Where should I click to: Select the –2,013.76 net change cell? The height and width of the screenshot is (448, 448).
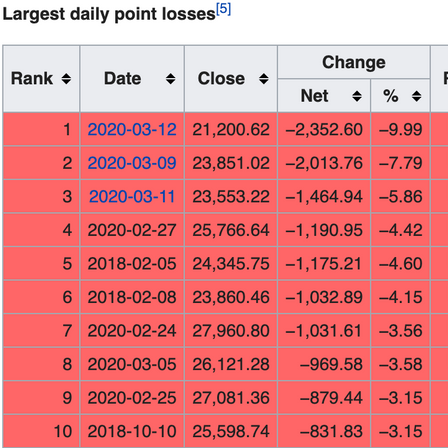(x=324, y=163)
